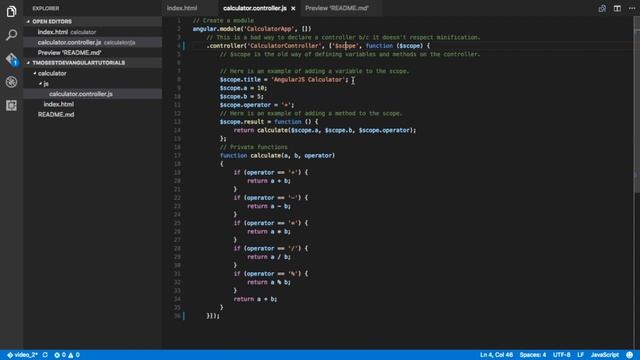
Task: Click the errors and warnings count in status bar
Action: [67, 355]
